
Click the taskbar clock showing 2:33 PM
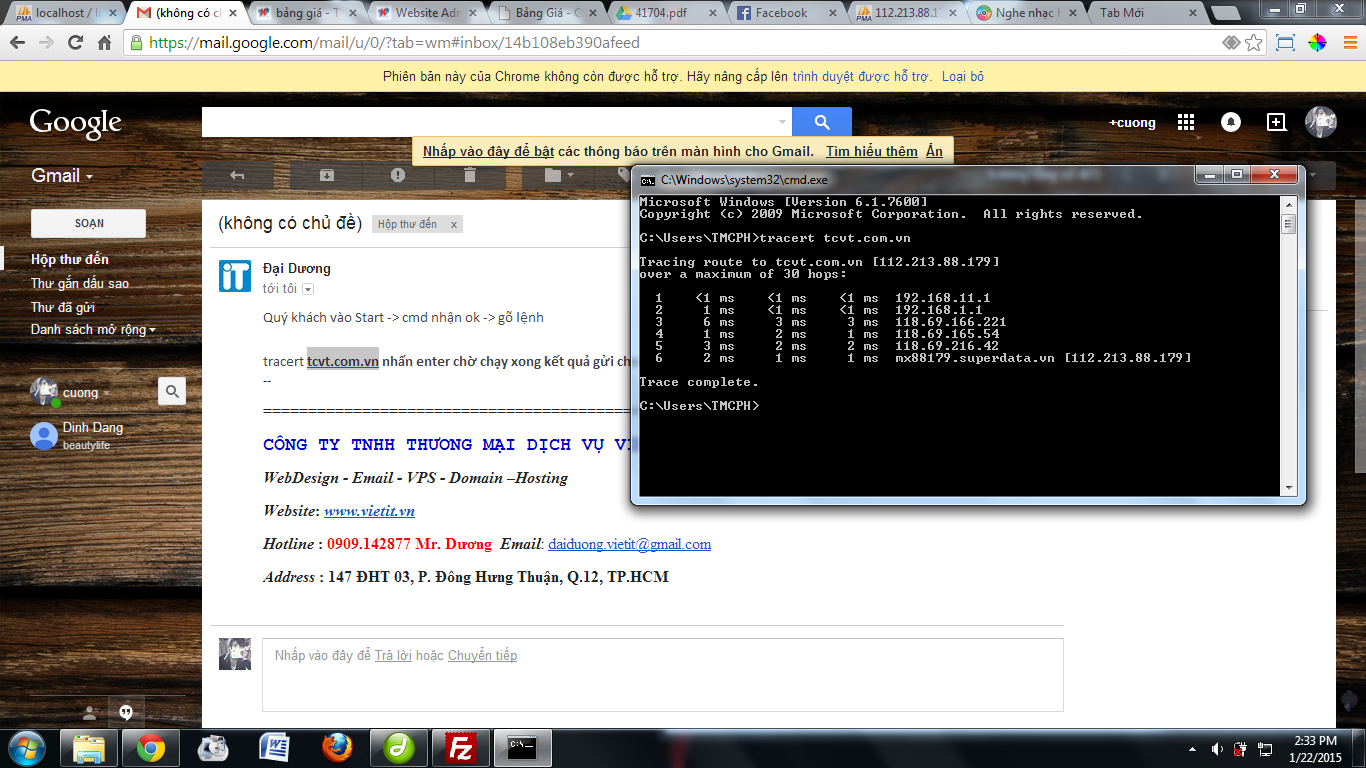pyautogui.click(x=1314, y=748)
